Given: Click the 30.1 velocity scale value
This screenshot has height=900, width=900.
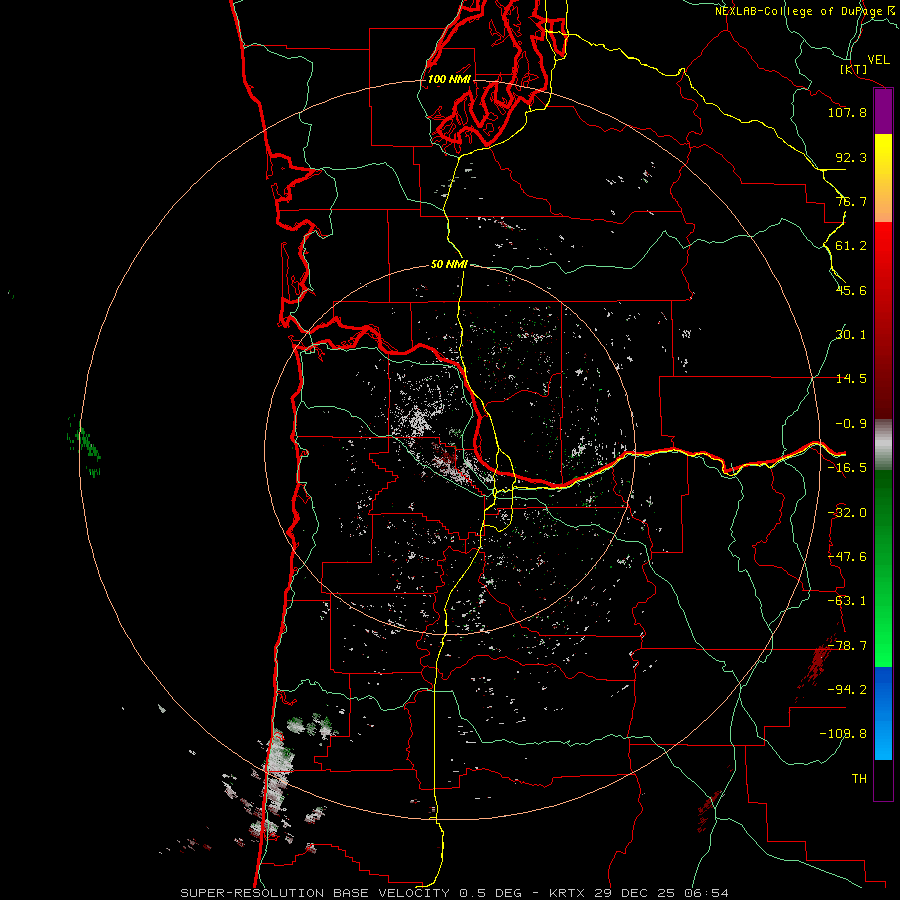Looking at the screenshot, I should coord(851,335).
